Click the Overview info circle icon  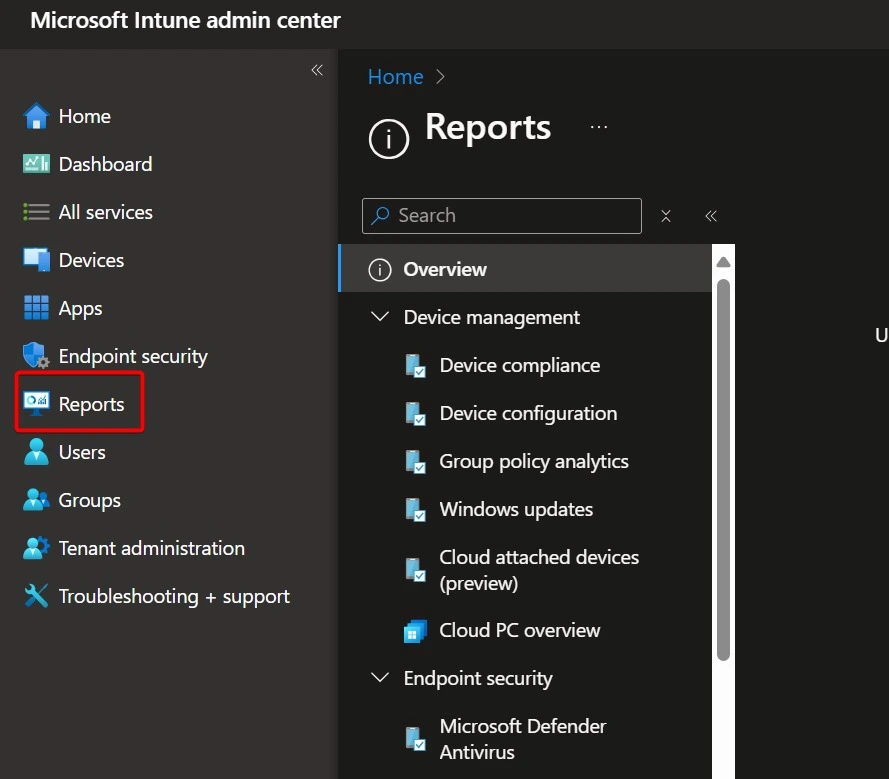(x=380, y=270)
